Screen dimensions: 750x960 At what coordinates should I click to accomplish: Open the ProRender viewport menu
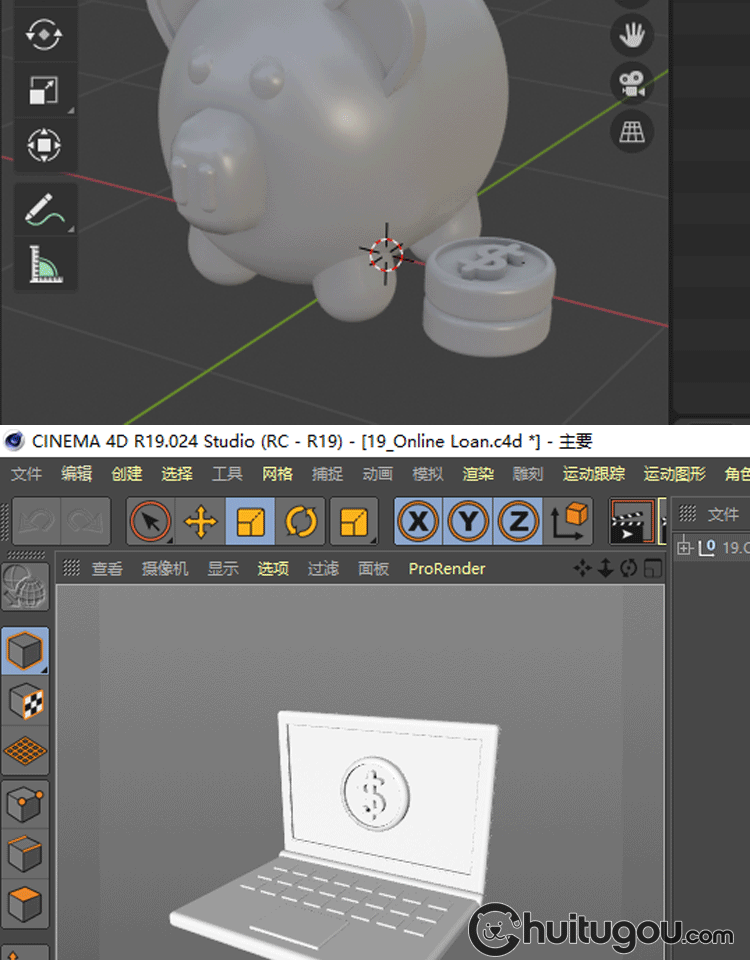(x=446, y=568)
